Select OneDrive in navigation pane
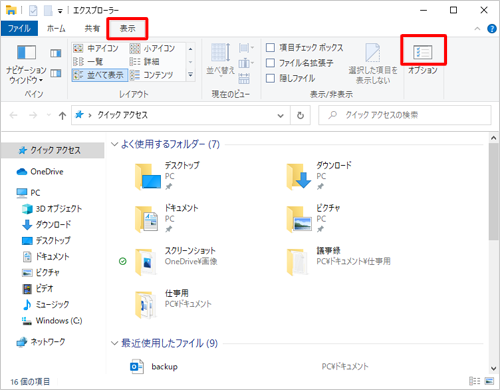 (x=40, y=172)
